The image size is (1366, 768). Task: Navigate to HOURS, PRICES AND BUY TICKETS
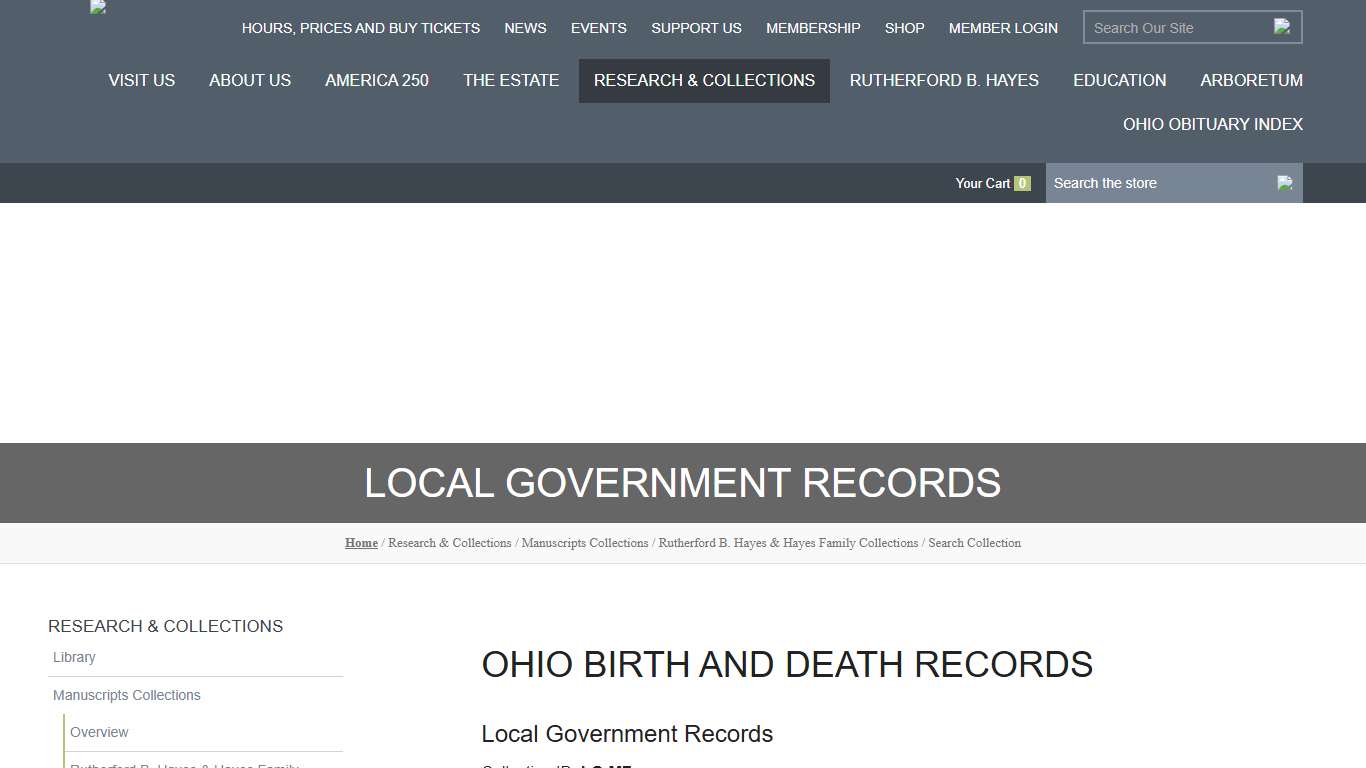click(361, 28)
